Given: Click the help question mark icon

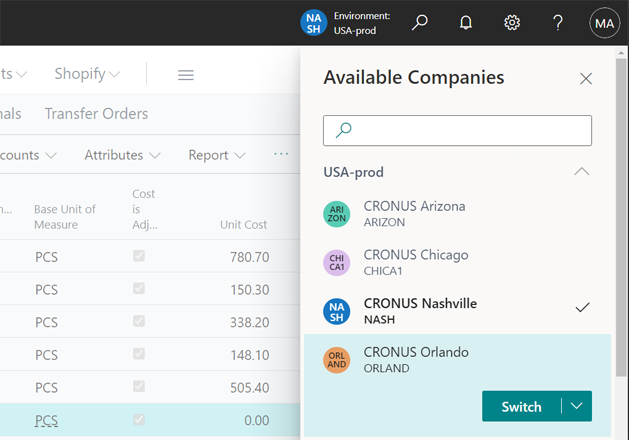Looking at the screenshot, I should click(x=558, y=22).
